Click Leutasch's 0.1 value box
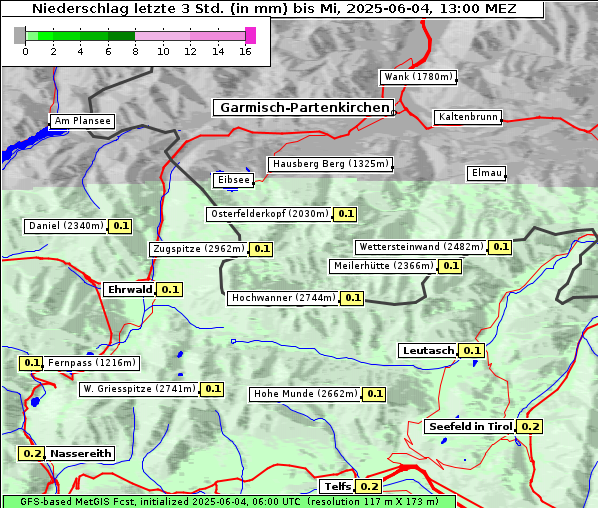 [472, 351]
